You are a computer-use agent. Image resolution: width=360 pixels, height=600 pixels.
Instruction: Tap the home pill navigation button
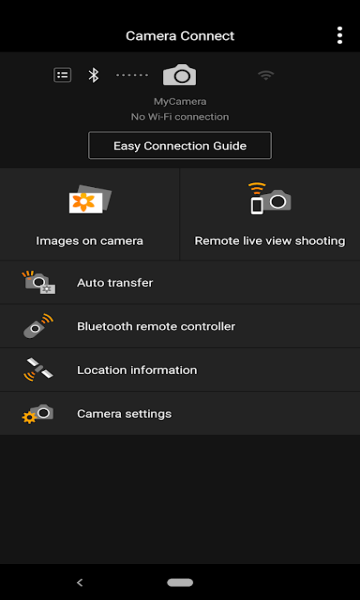pyautogui.click(x=180, y=582)
